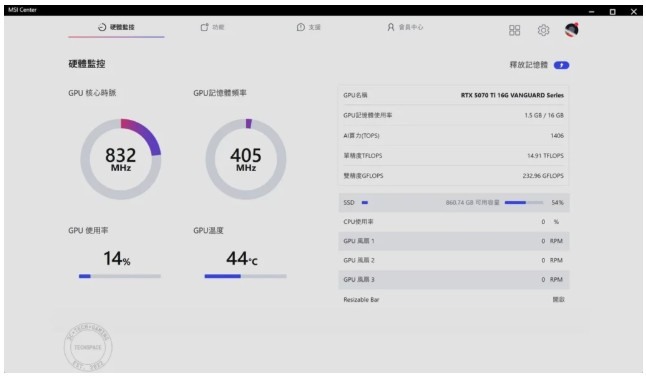Click the hardware monitoring gauge icon in tab
This screenshot has height=377, width=646.
click(x=102, y=27)
